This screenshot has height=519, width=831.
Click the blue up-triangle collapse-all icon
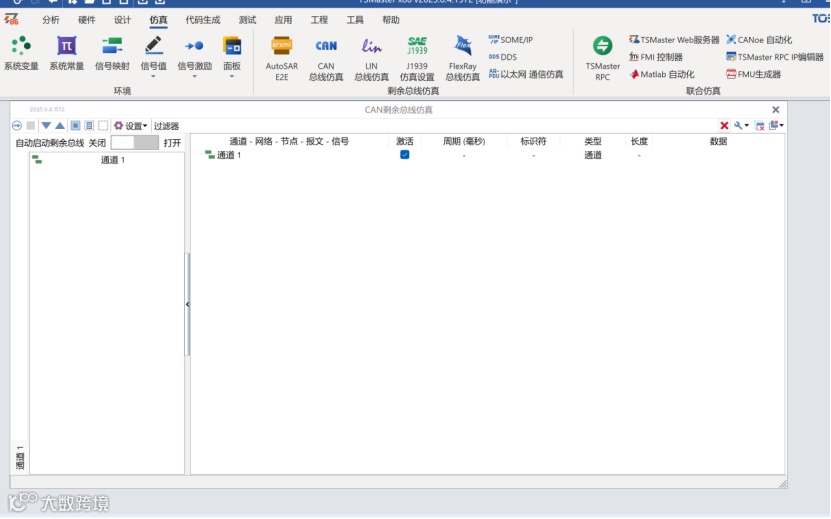(60, 126)
